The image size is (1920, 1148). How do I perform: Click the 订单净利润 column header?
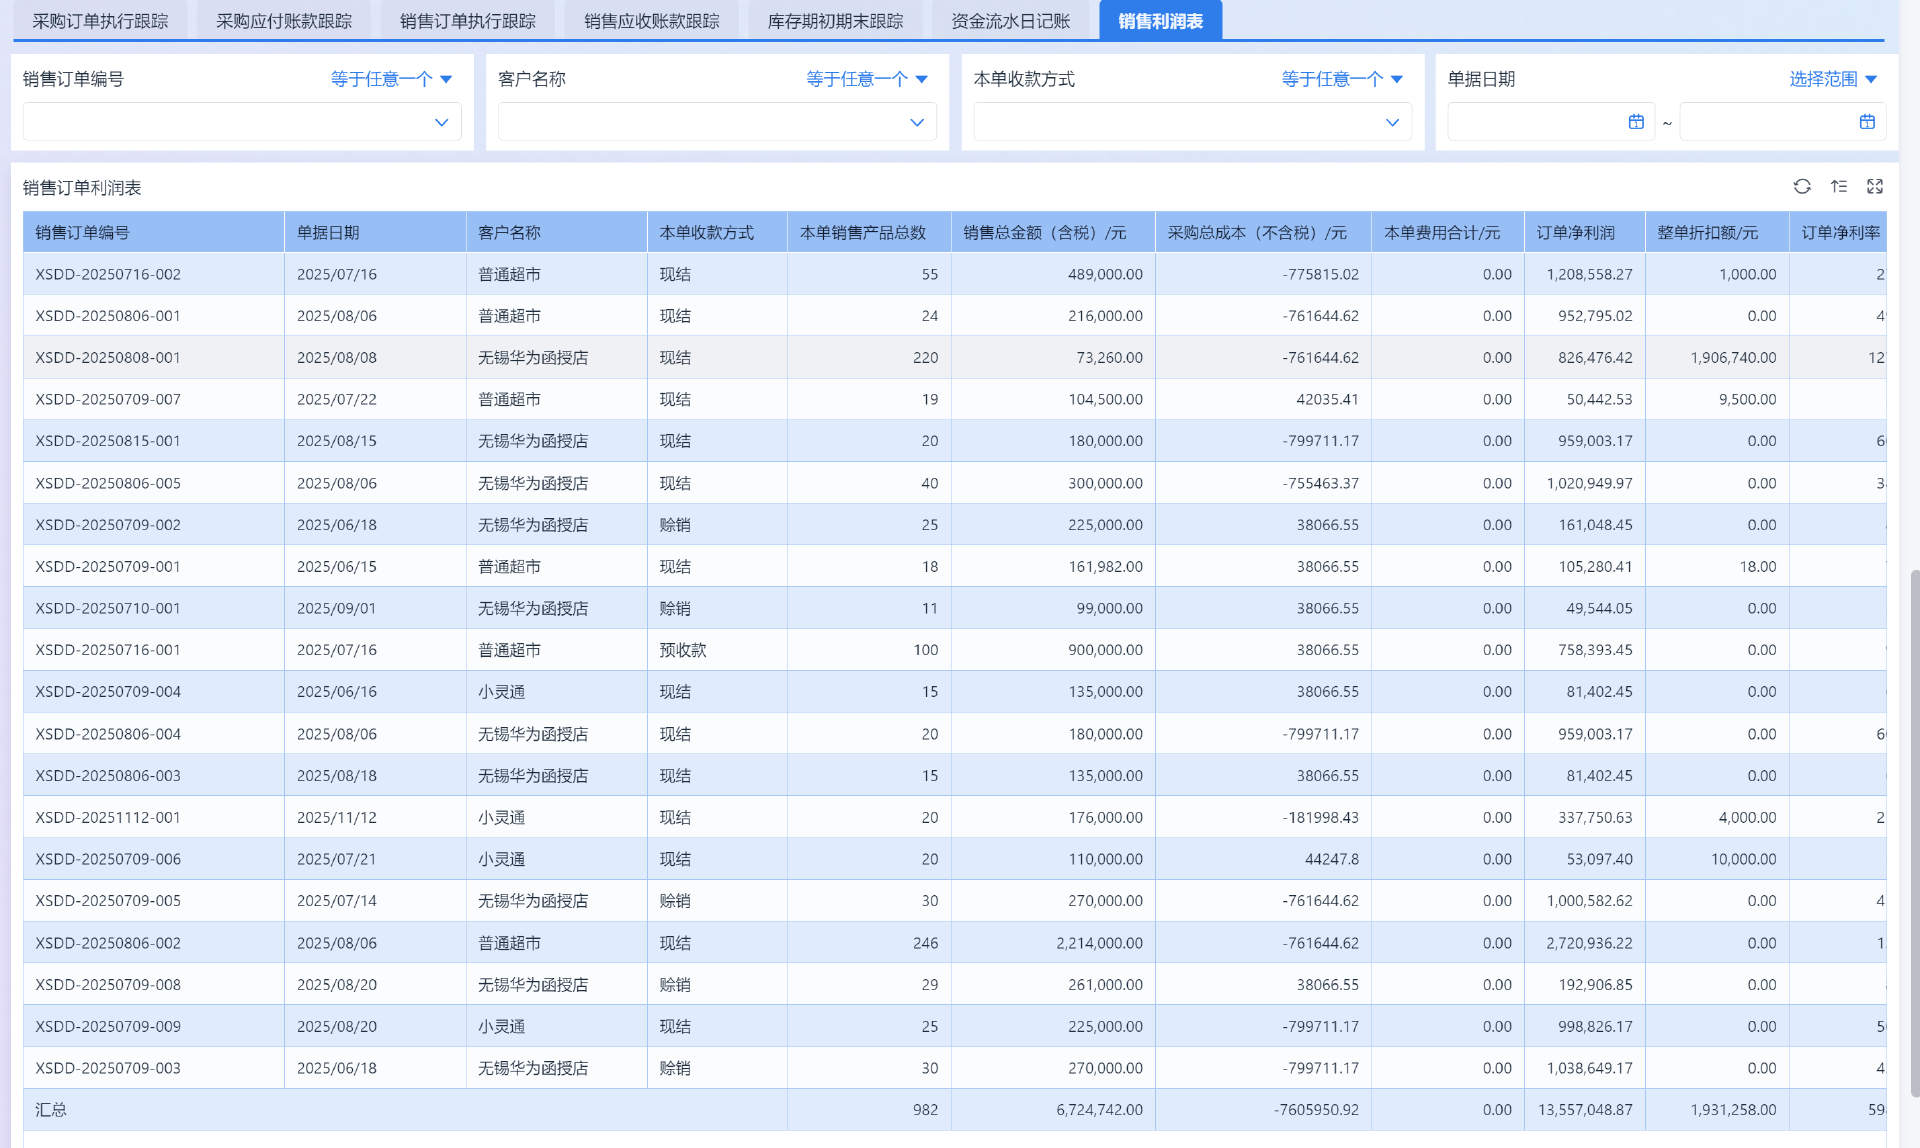tap(1575, 233)
